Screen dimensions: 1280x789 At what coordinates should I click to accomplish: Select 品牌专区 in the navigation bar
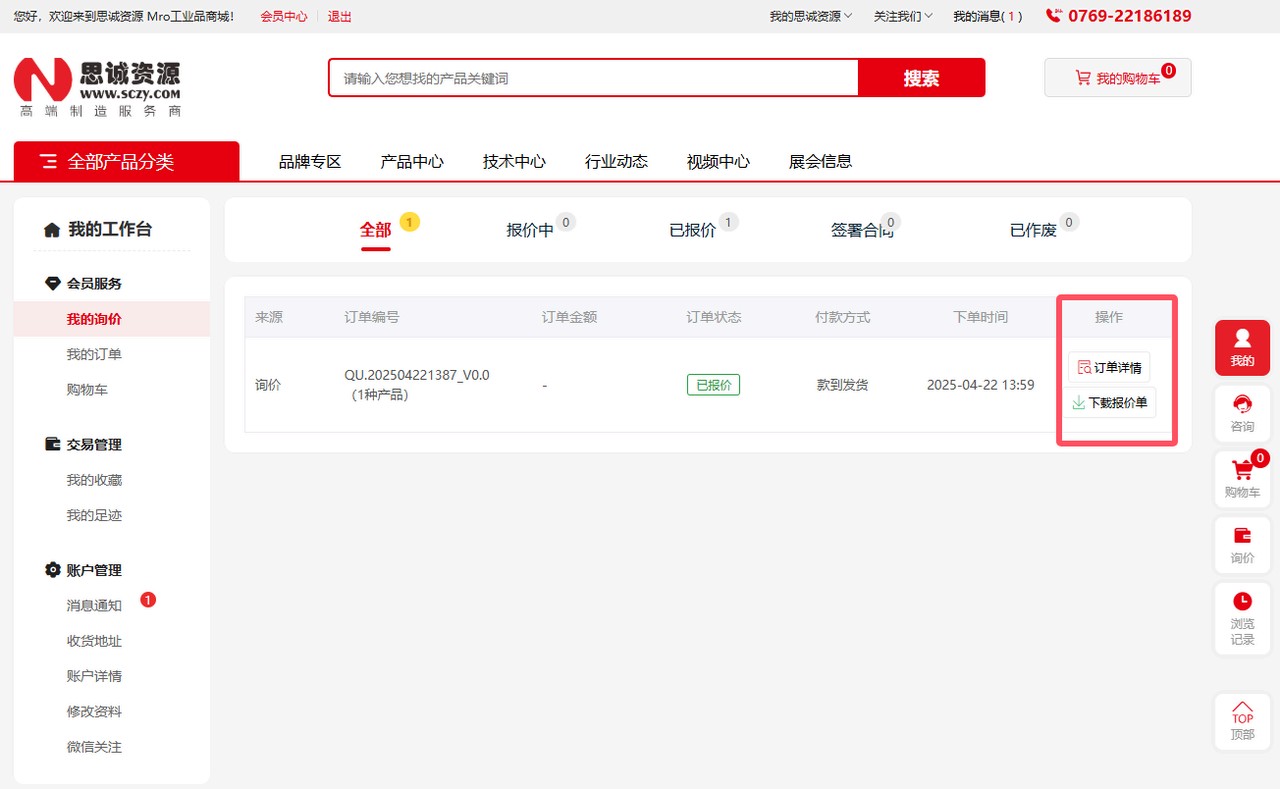(310, 162)
